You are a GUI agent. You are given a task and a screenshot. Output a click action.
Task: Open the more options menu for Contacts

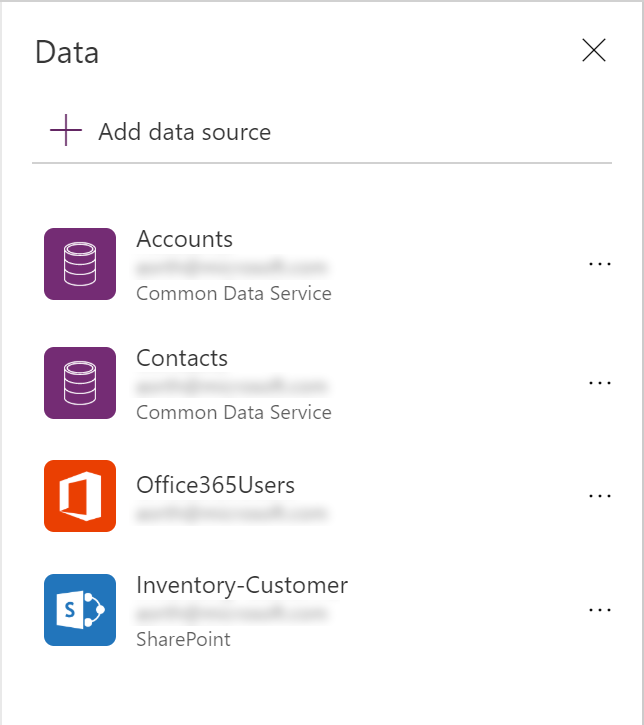point(600,383)
